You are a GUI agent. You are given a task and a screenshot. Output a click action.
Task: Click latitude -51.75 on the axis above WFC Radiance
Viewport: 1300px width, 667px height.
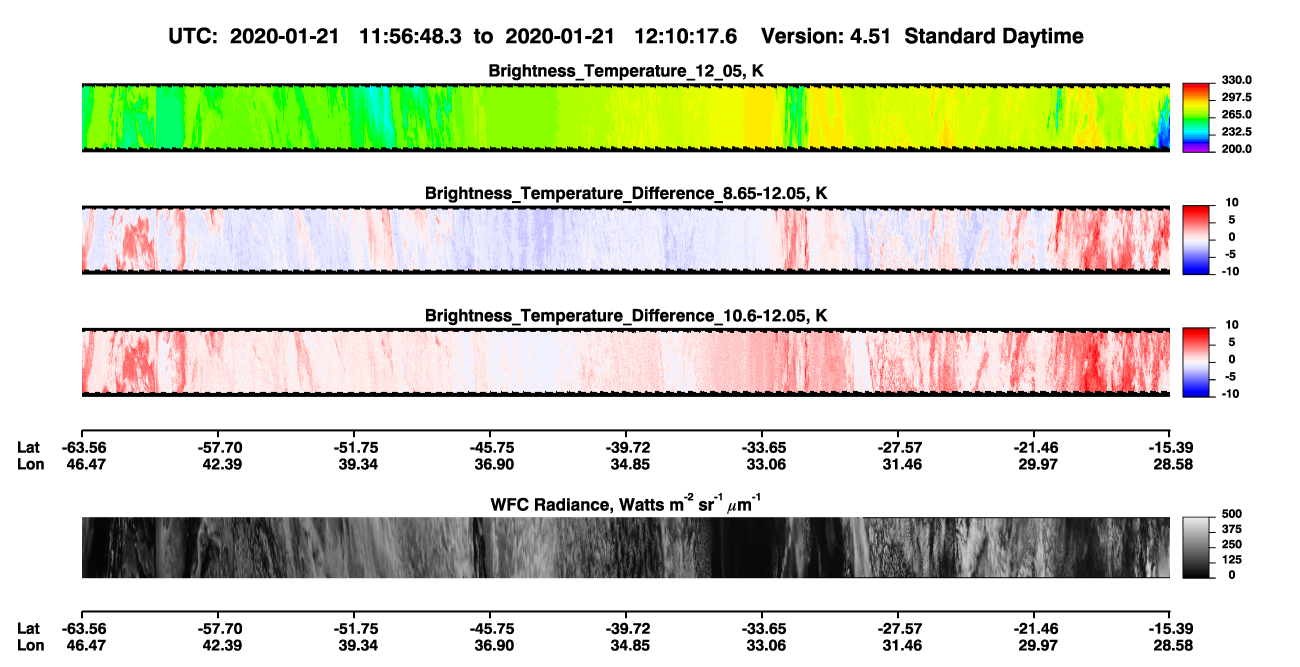click(354, 447)
